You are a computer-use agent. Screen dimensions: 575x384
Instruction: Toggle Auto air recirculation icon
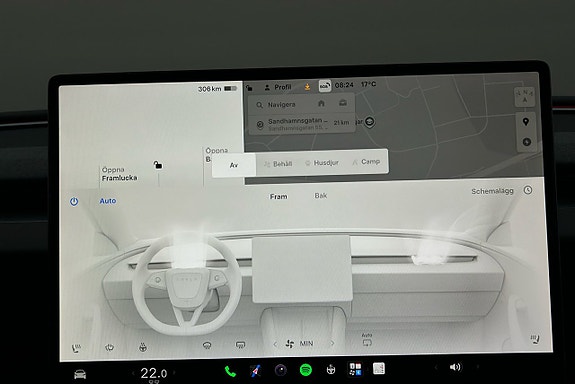pos(367,341)
